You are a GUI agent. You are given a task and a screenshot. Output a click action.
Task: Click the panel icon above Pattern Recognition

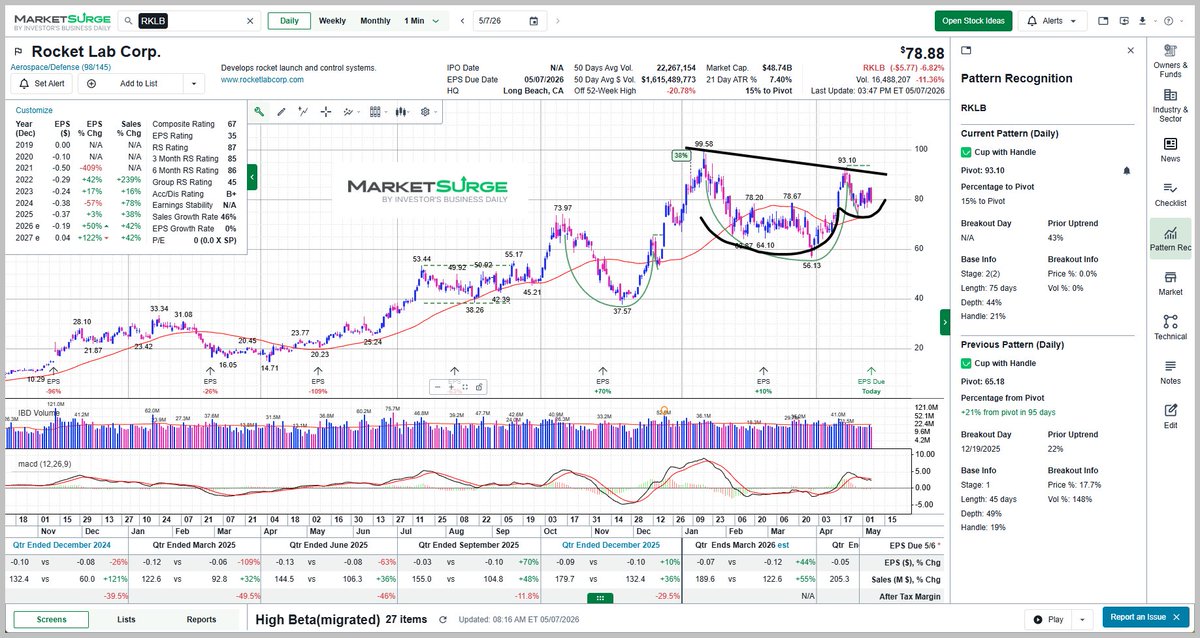pos(965,50)
